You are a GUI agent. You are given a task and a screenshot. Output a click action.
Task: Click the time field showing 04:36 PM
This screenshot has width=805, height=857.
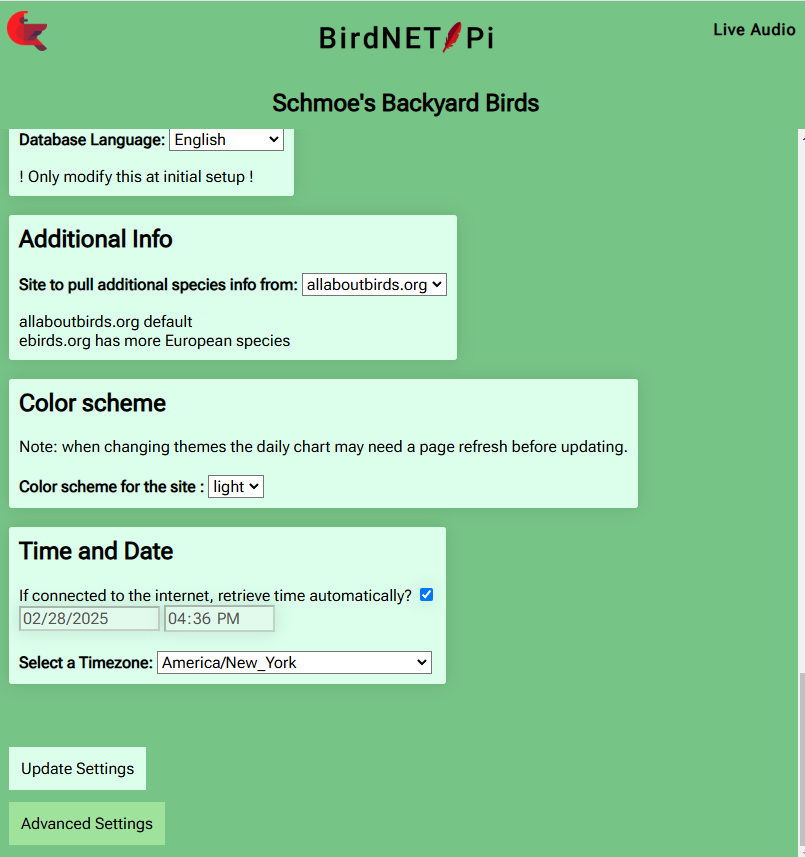219,619
